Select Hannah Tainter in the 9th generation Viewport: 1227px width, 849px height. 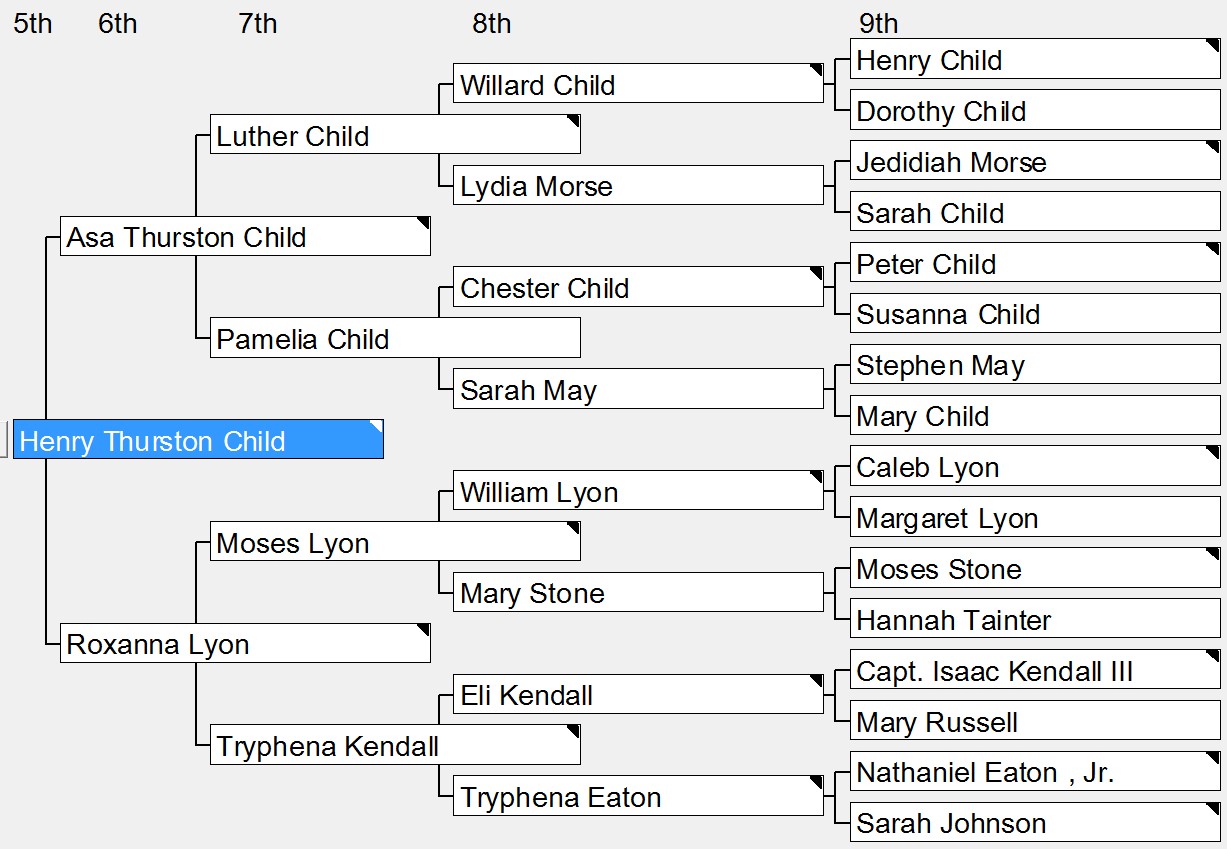(1035, 619)
